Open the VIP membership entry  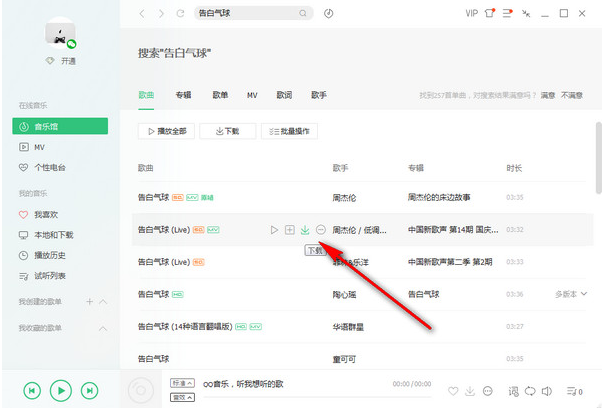pyautogui.click(x=471, y=14)
